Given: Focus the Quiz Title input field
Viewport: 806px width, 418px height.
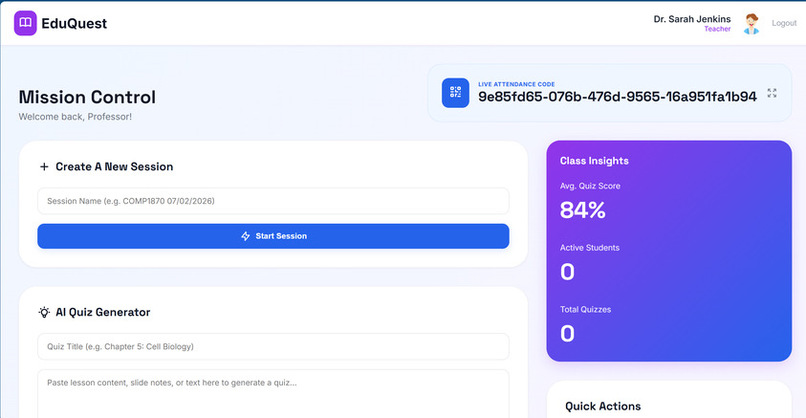Looking at the screenshot, I should point(273,347).
